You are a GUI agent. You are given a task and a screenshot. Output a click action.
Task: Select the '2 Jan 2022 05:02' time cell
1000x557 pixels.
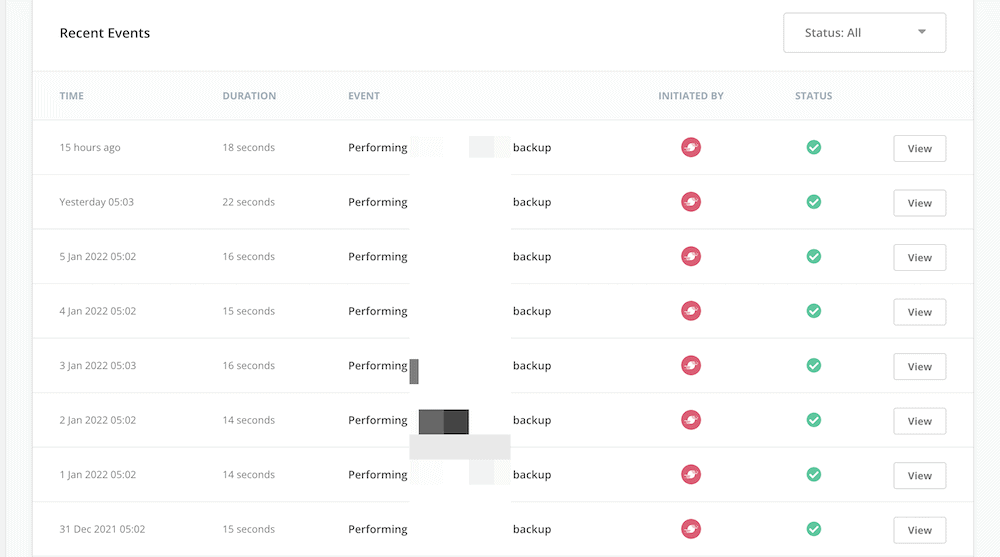click(98, 420)
